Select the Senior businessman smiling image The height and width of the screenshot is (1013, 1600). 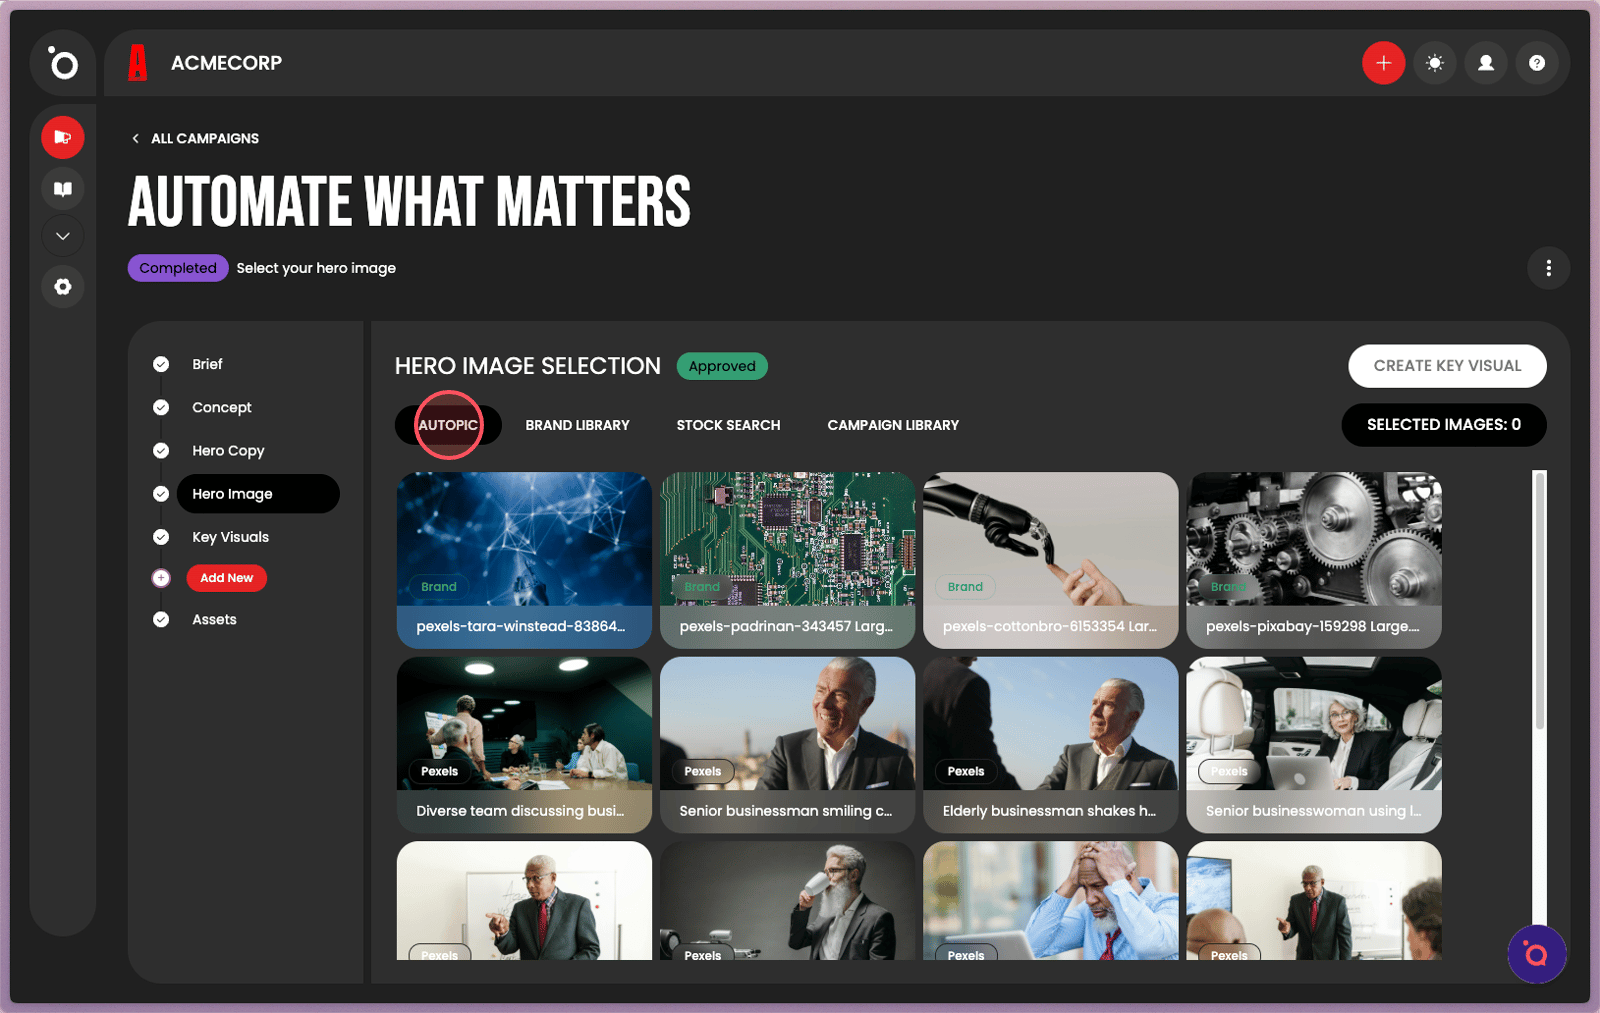(787, 745)
